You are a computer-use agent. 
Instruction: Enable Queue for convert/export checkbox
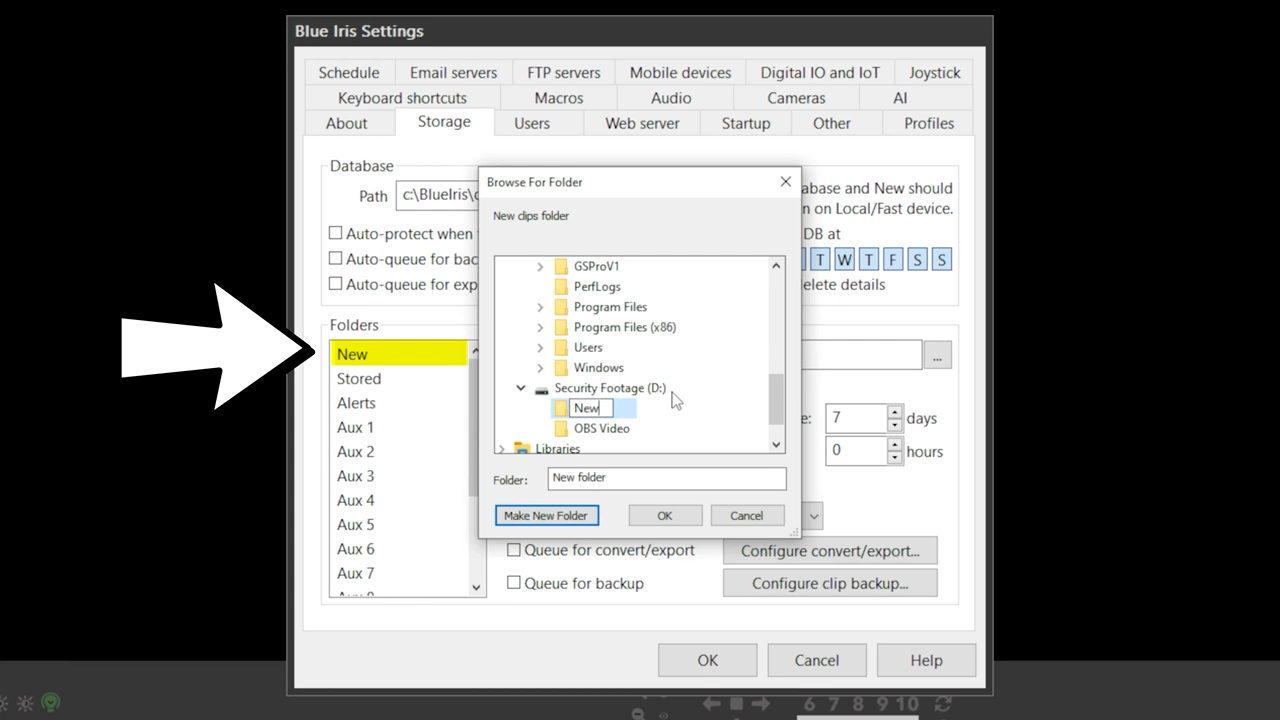click(514, 550)
